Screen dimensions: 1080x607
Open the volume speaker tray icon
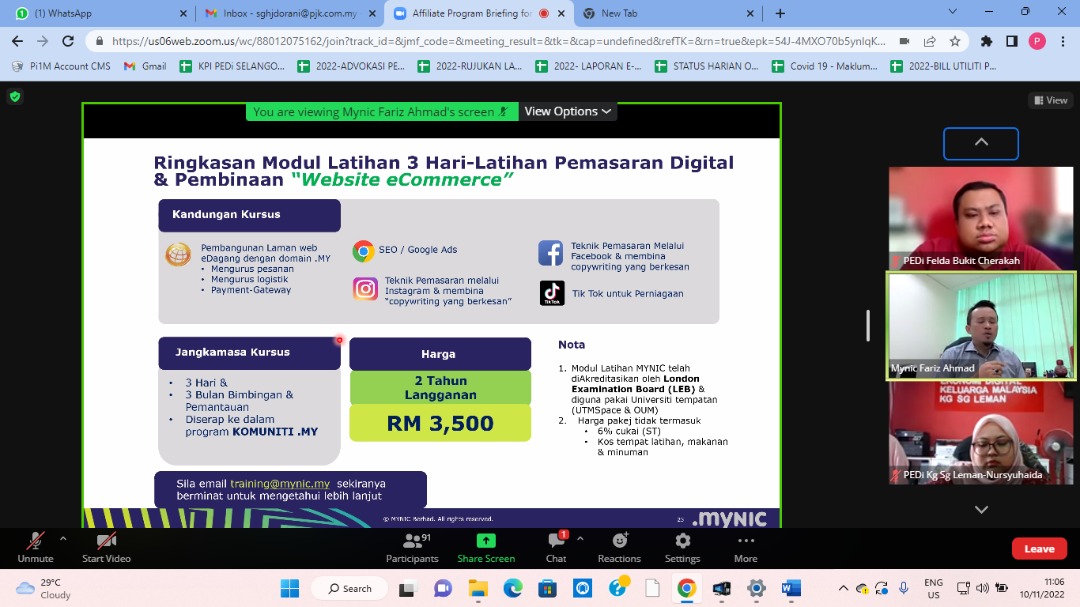coord(982,588)
